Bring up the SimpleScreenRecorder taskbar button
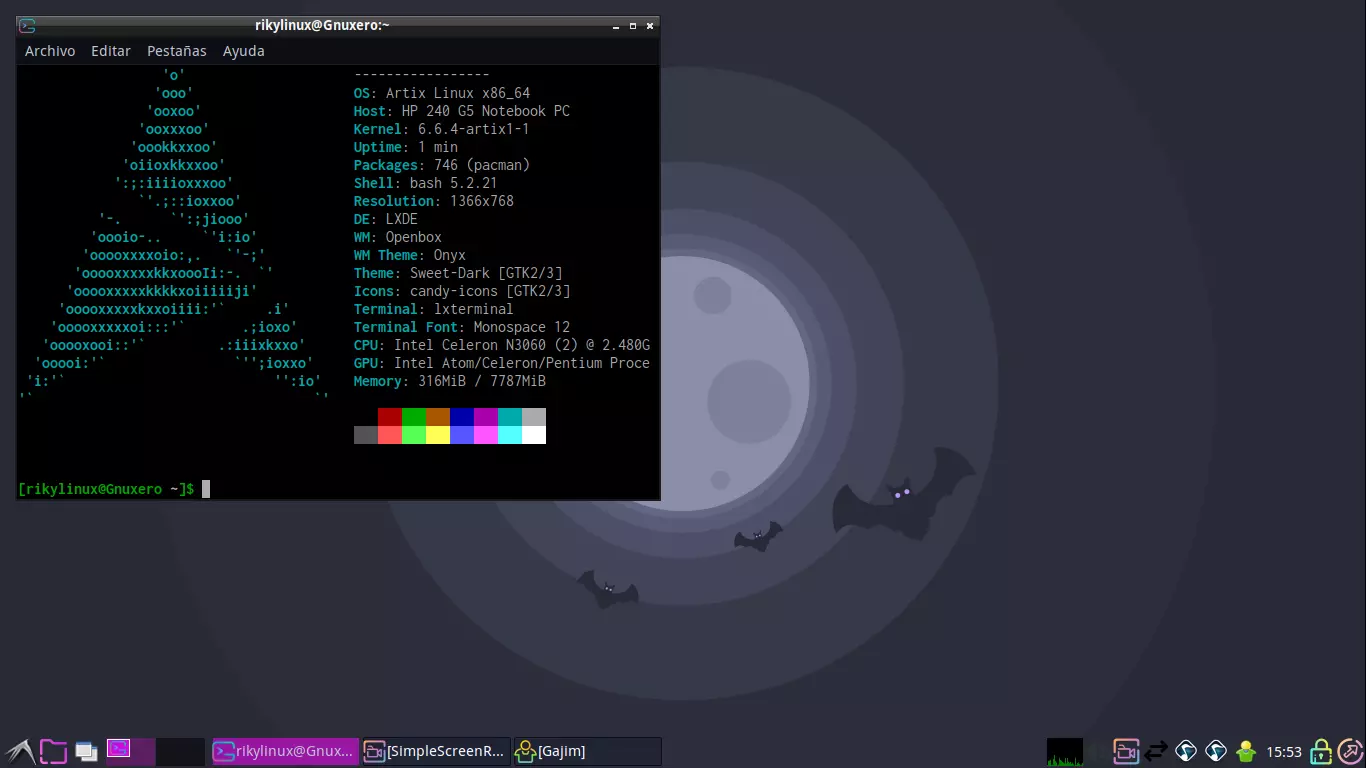1366x768 pixels. [435, 752]
